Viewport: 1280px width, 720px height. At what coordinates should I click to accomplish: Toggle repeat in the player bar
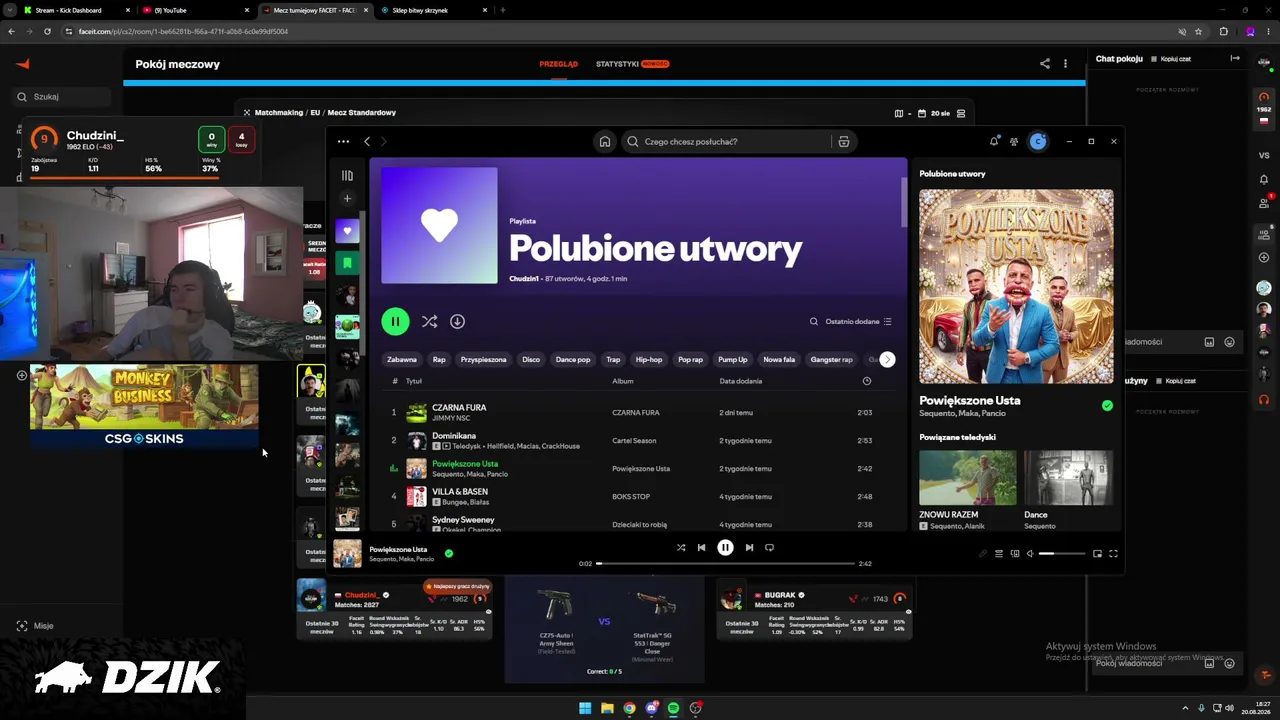coord(769,548)
